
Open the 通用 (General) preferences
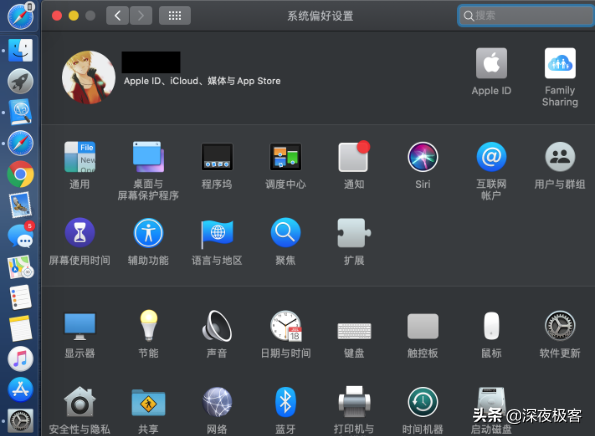[80, 157]
